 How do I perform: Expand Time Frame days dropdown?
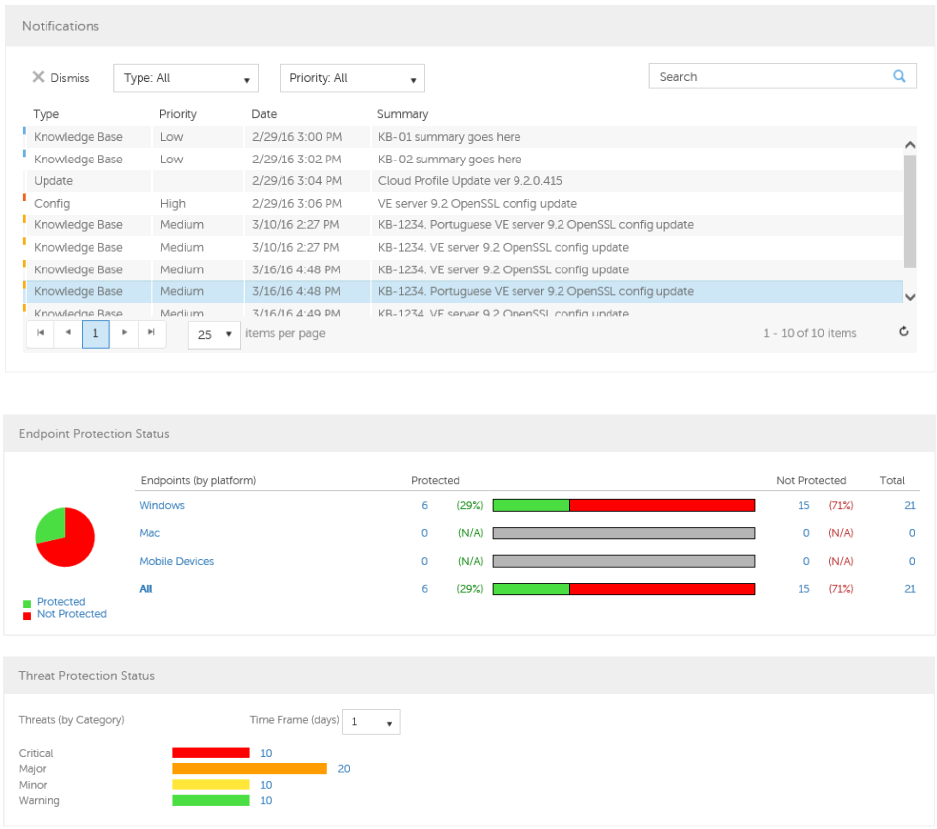click(371, 722)
